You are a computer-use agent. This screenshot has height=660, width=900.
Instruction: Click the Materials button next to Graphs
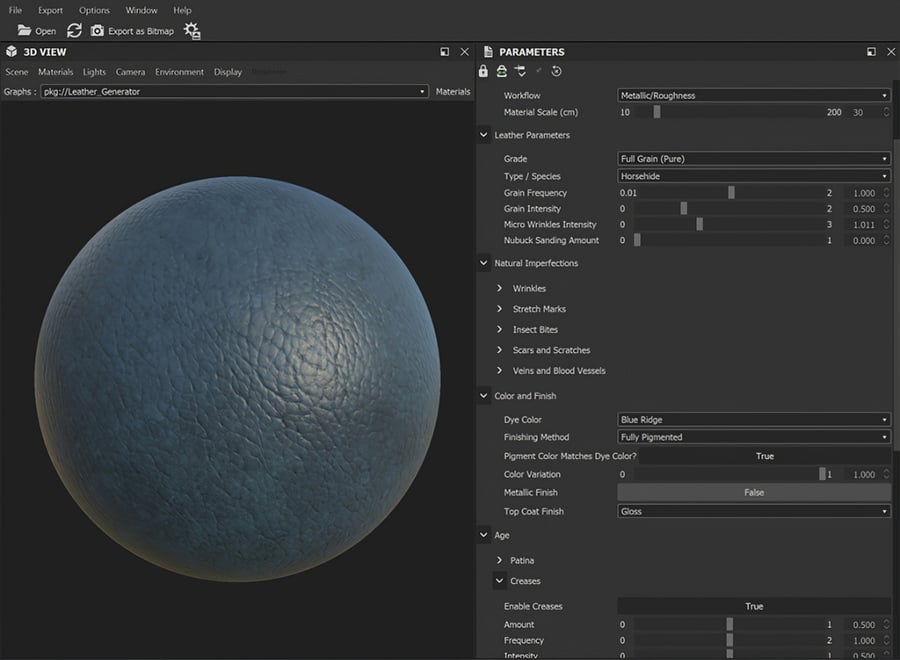453,91
